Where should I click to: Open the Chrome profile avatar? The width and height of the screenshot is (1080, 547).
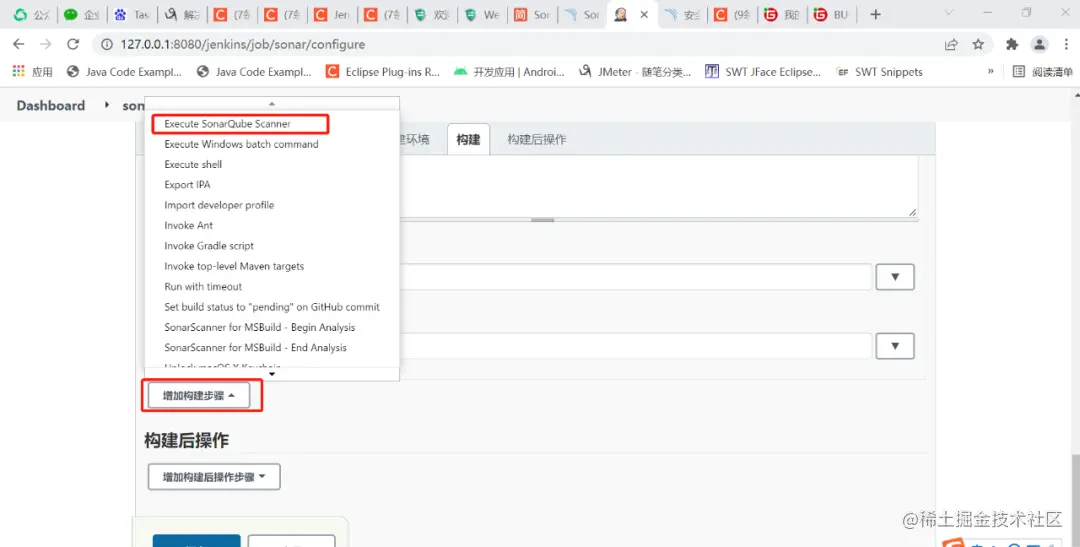coord(1039,44)
